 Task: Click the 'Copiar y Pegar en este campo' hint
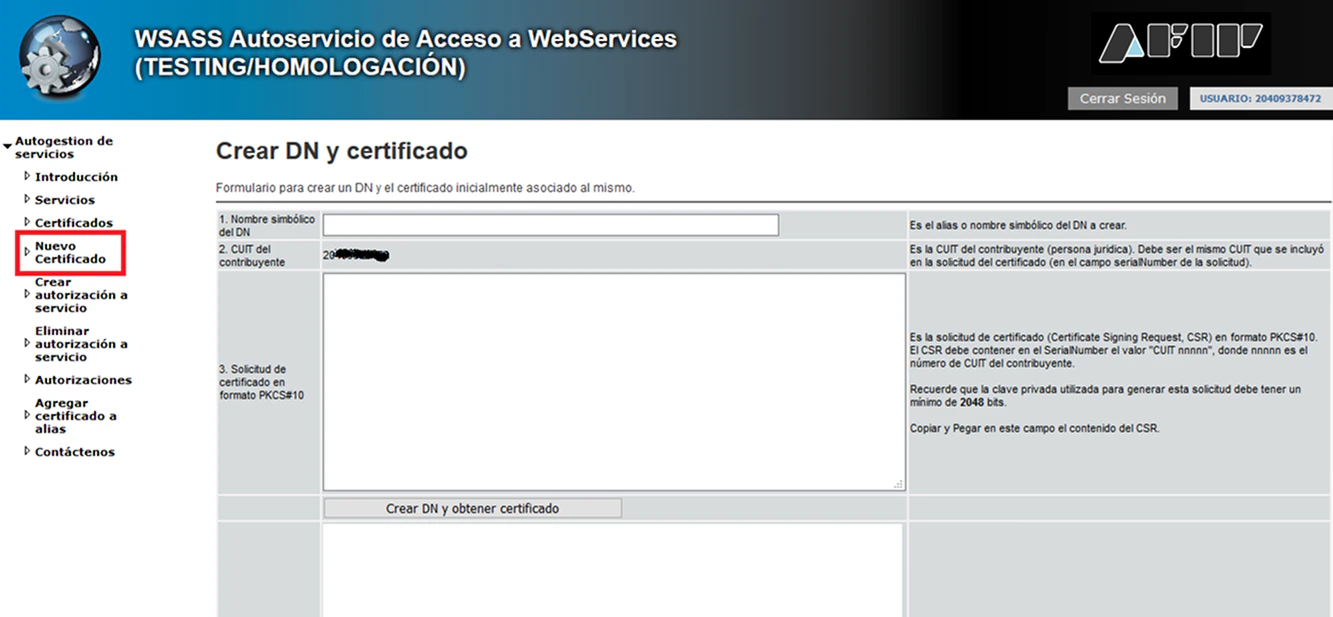coord(1037,428)
